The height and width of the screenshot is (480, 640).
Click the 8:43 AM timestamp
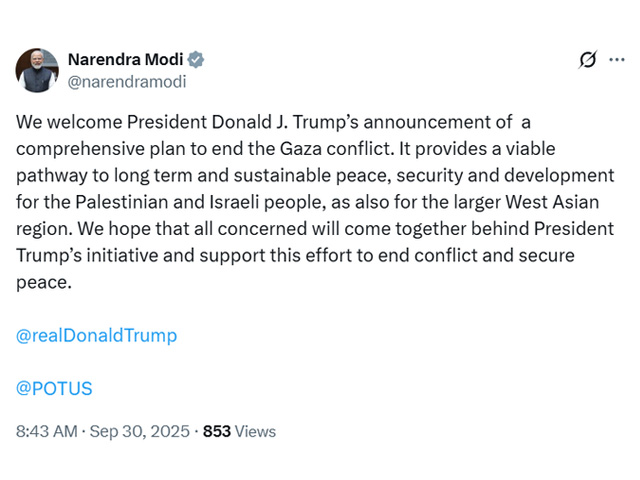46,432
